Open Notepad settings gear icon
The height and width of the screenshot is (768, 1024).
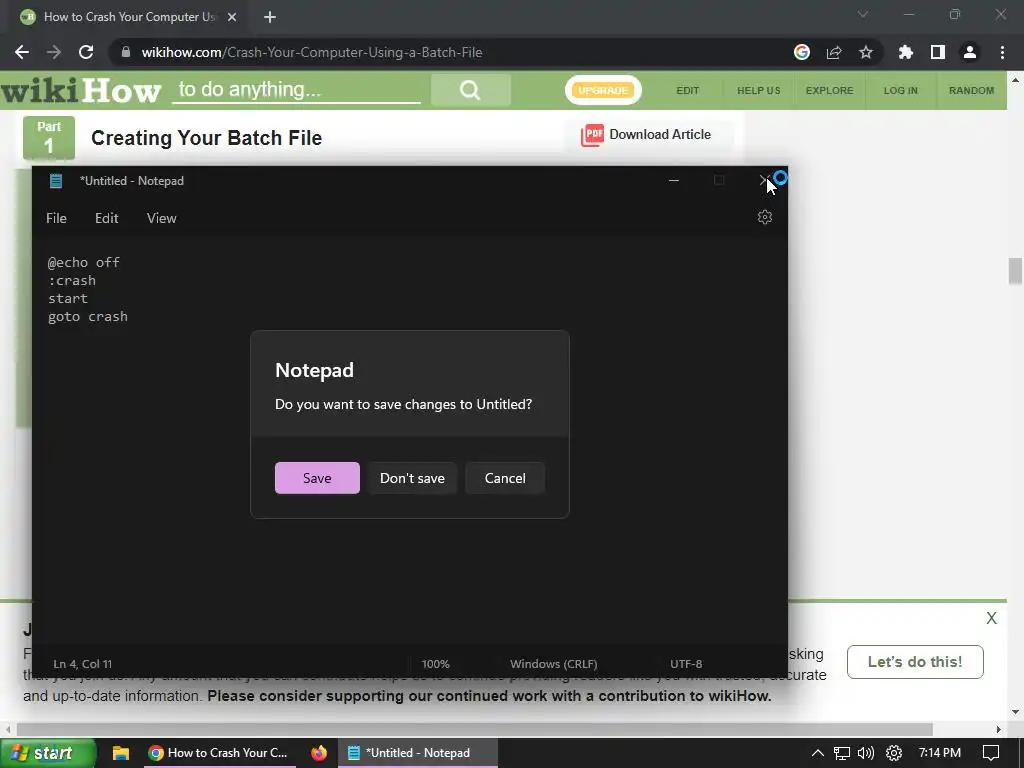(765, 217)
